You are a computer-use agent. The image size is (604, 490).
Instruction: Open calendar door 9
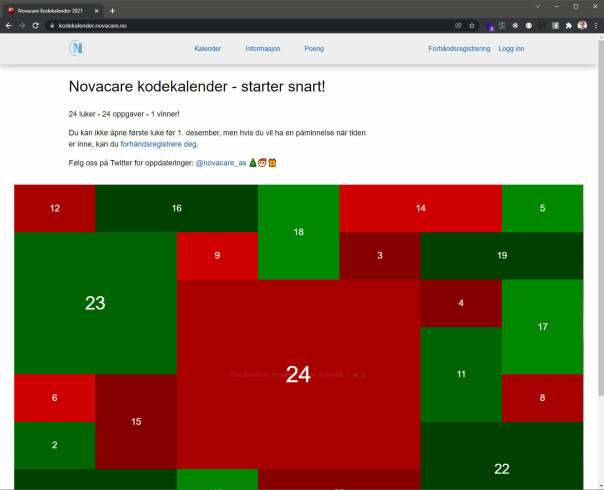tap(217, 255)
